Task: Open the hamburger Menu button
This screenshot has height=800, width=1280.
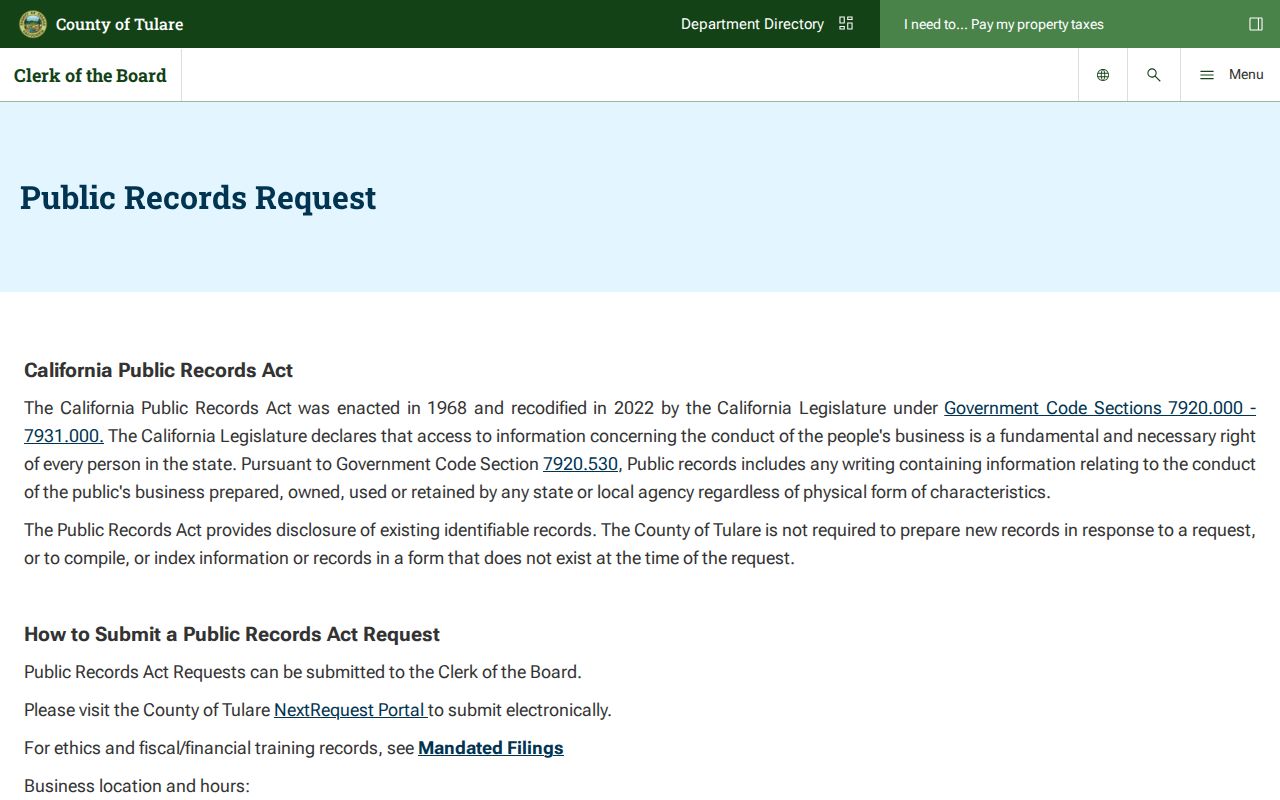Action: tap(1231, 75)
